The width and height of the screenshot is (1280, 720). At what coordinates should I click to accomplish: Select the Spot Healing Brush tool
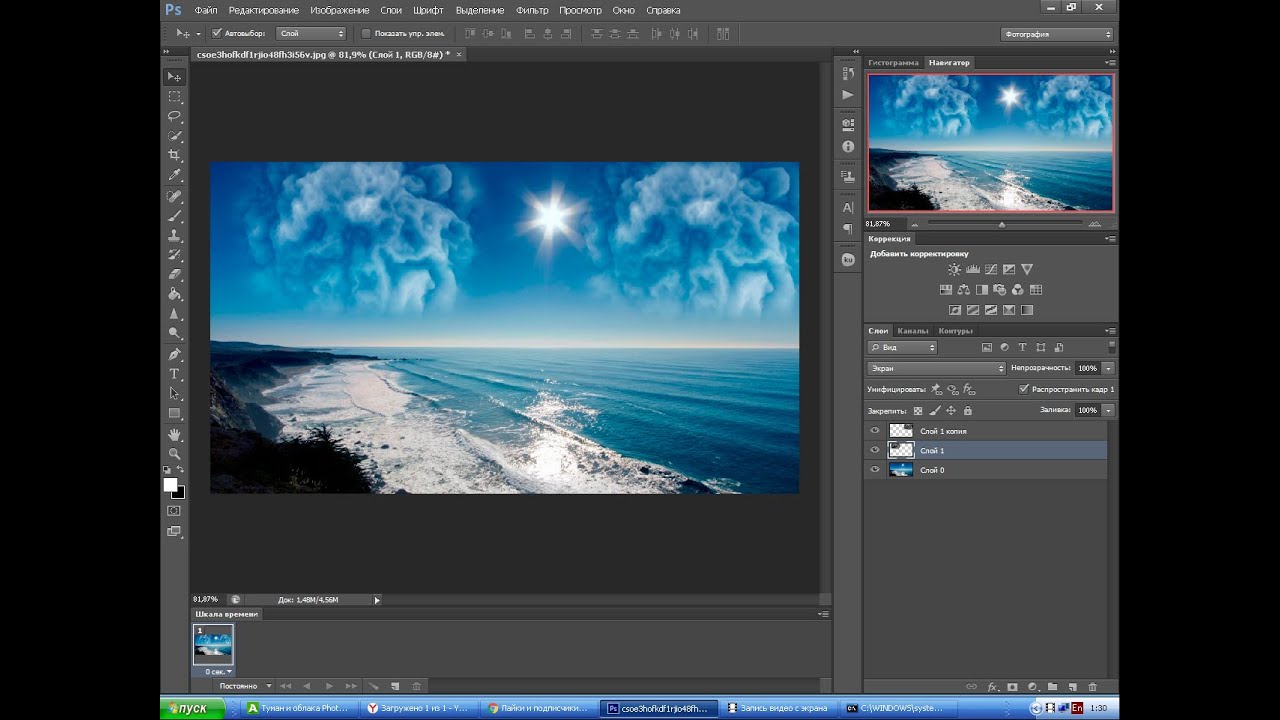click(175, 197)
